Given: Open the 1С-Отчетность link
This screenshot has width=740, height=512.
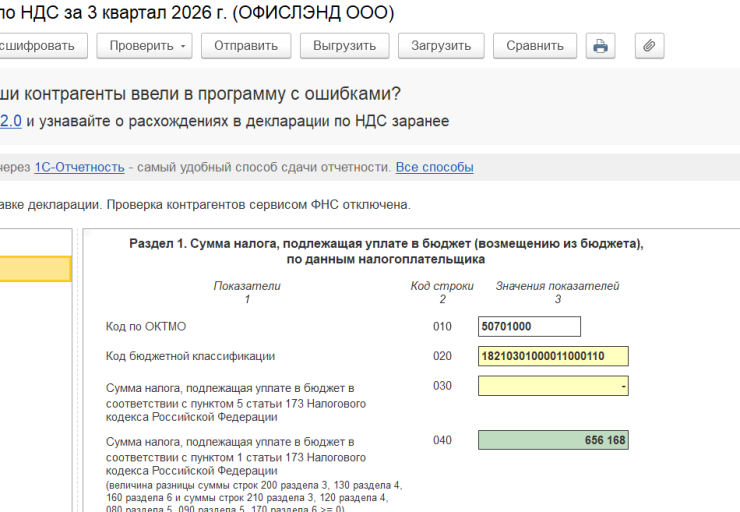Looking at the screenshot, I should pos(79,167).
